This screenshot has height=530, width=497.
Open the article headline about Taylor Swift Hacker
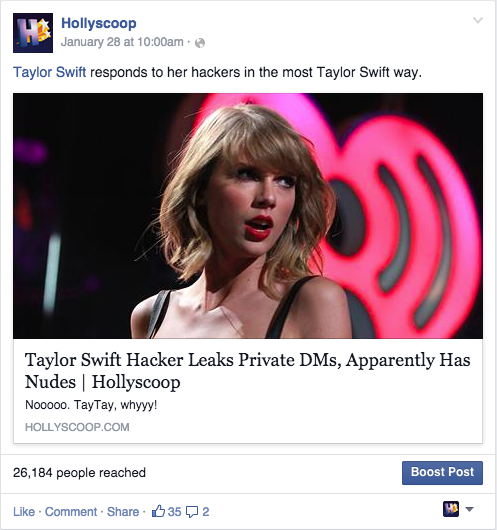pyautogui.click(x=247, y=371)
